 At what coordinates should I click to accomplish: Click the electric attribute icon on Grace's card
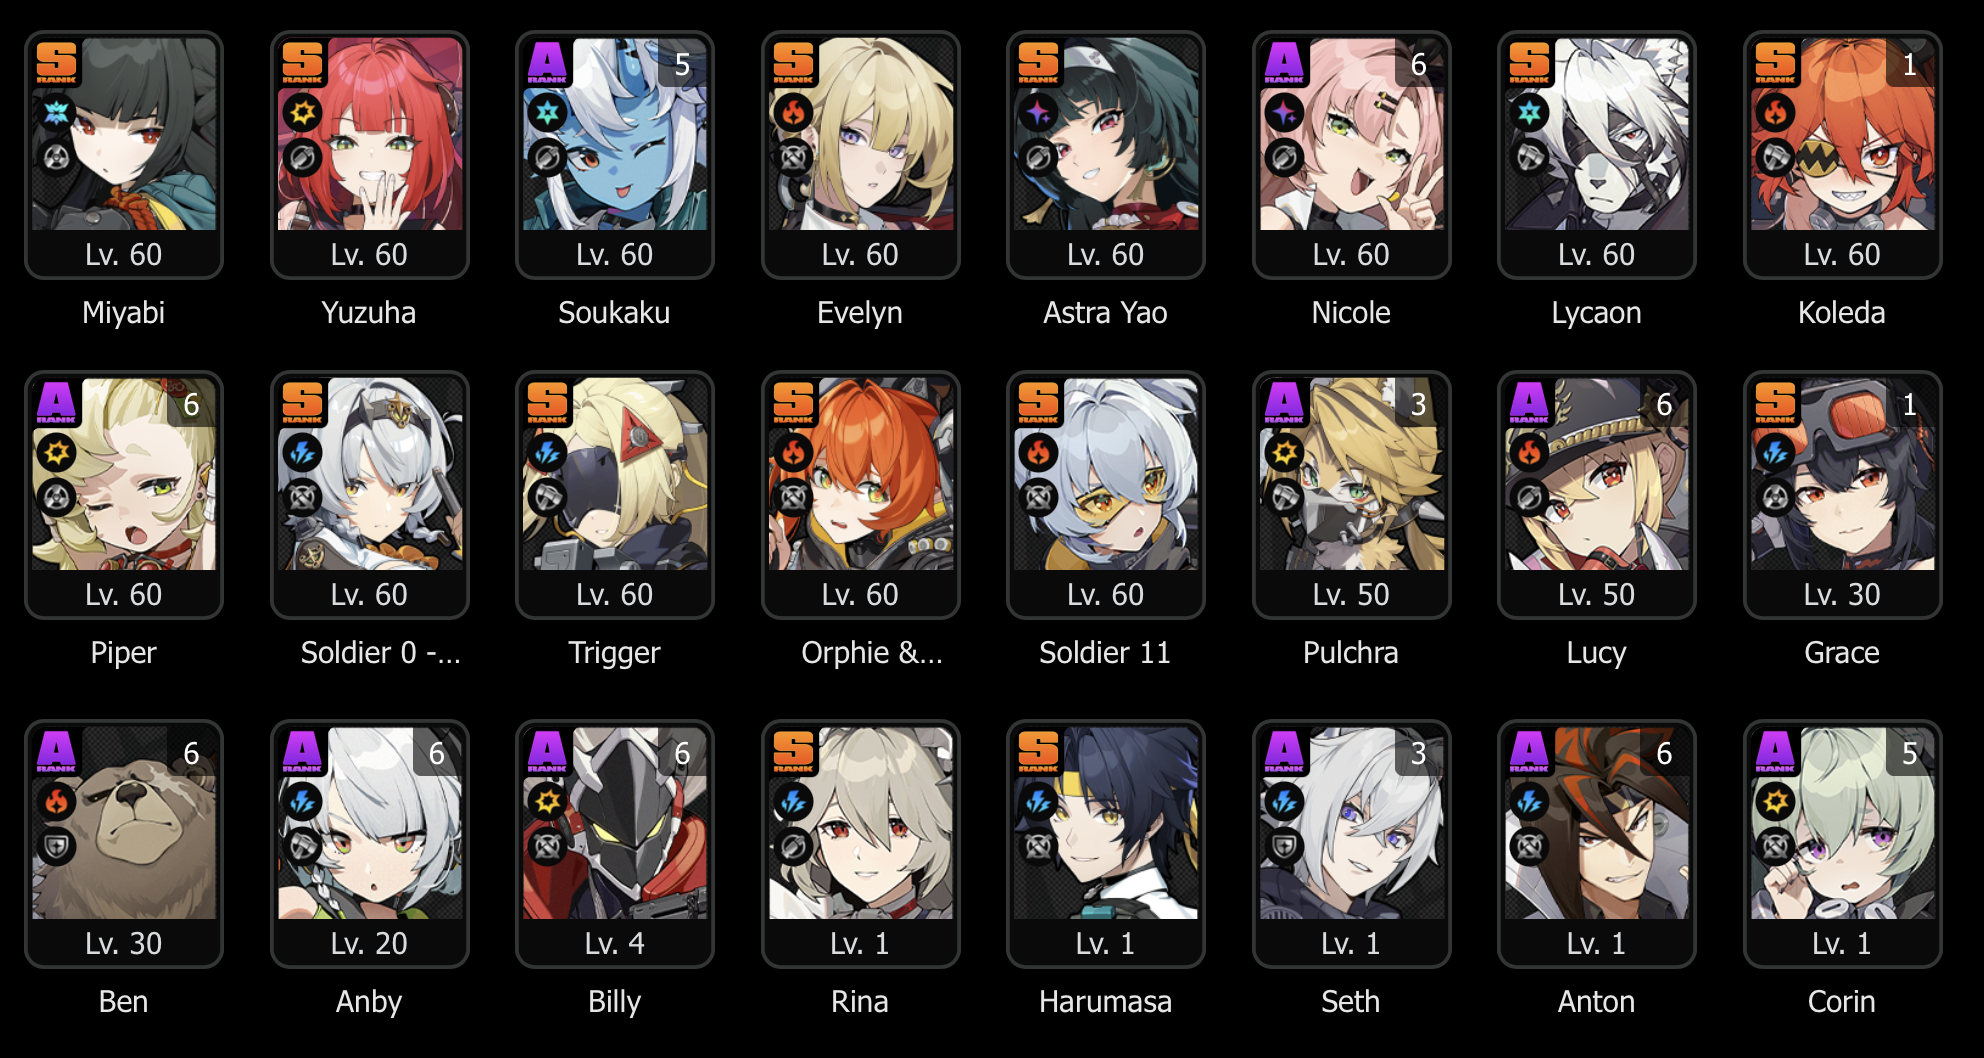[x=1775, y=452]
